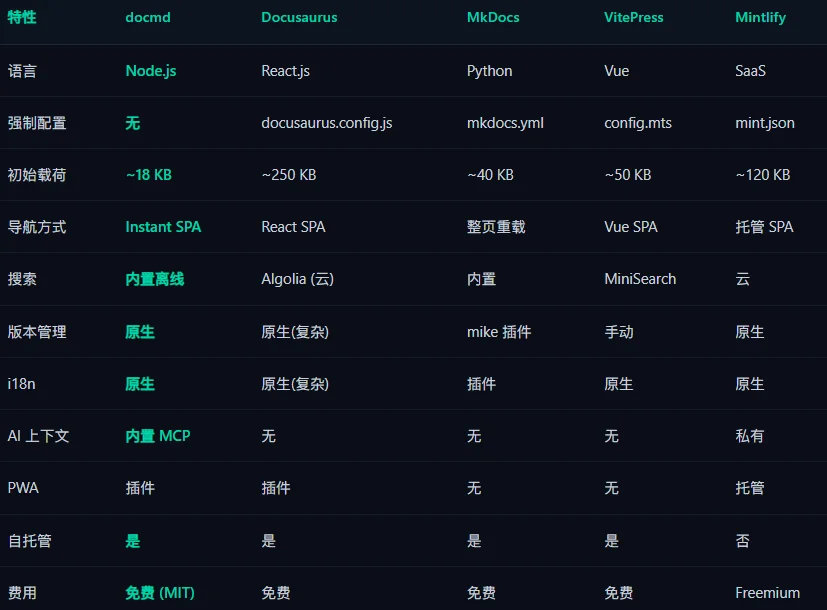Click the 内置离线 cell

pyautogui.click(x=155, y=279)
